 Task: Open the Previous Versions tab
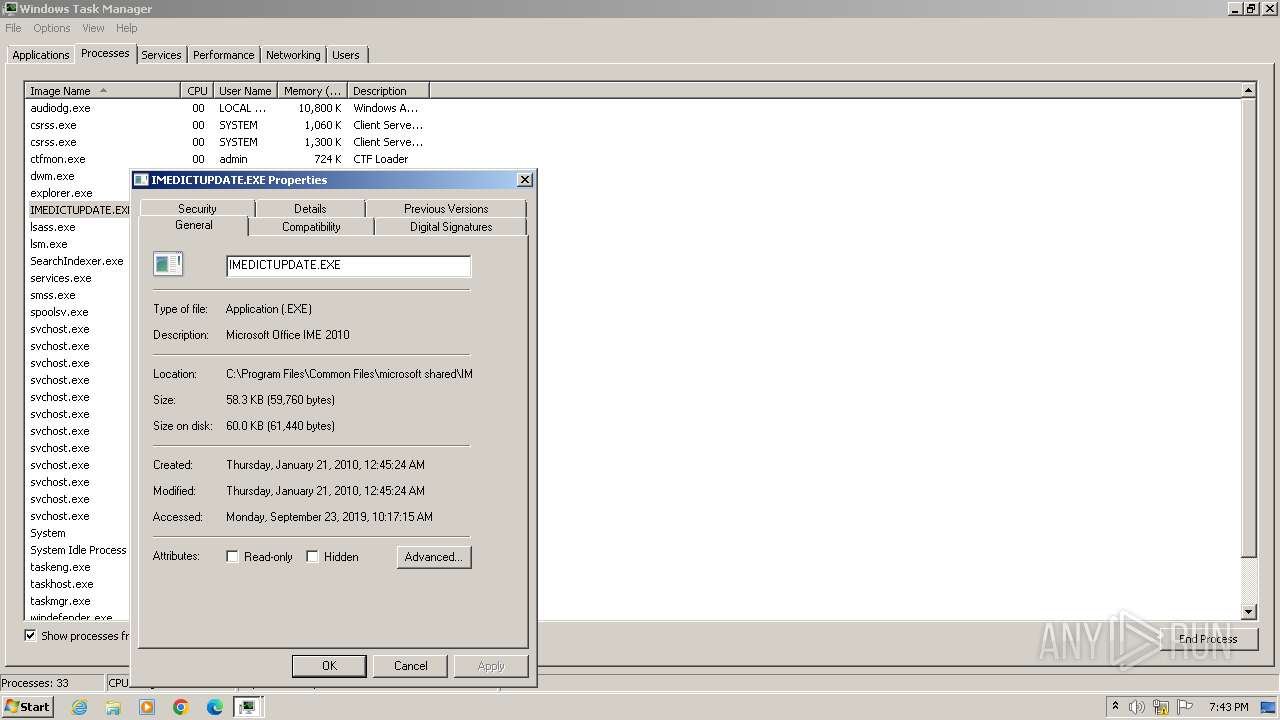click(x=446, y=208)
